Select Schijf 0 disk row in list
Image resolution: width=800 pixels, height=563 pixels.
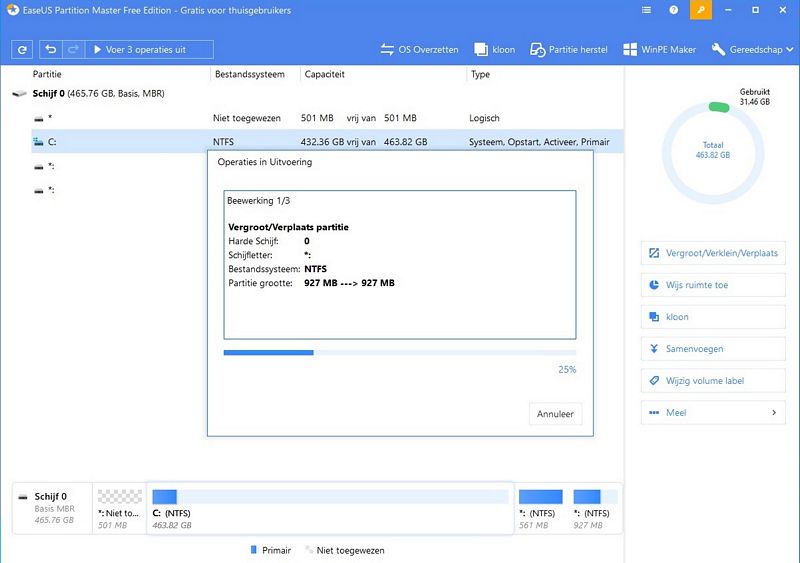pos(316,93)
